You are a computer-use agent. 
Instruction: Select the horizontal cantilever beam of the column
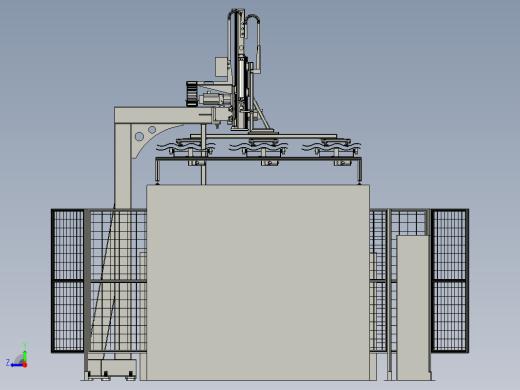tap(164, 115)
